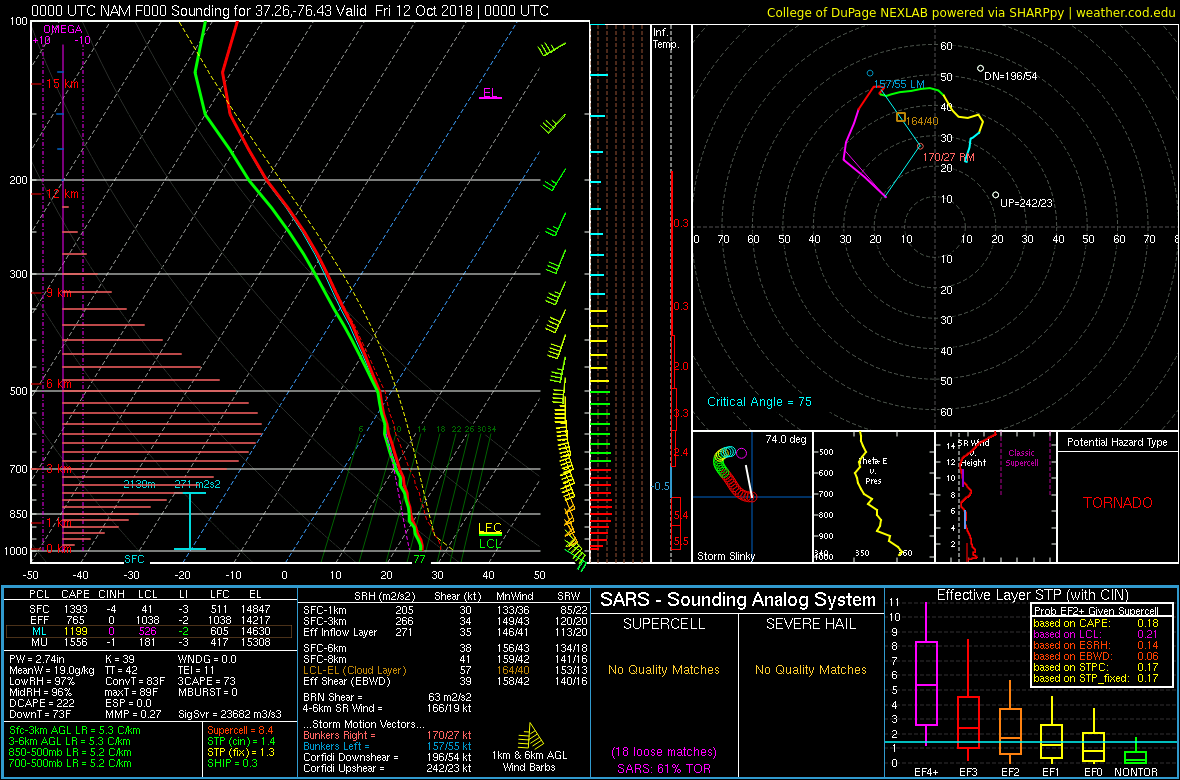1180x780 pixels.
Task: Click the STP (cin) = 1.4 parameter
Action: 241,741
